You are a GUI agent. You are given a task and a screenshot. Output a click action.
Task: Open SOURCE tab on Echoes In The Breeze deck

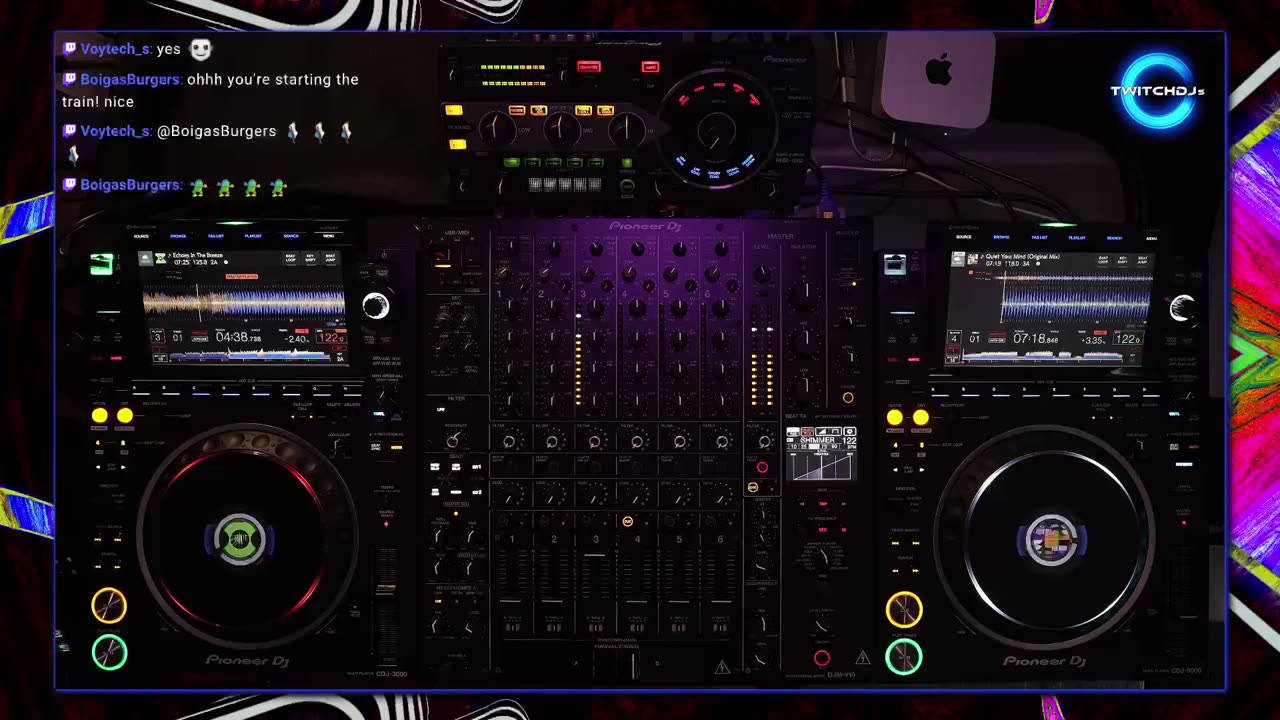click(141, 236)
